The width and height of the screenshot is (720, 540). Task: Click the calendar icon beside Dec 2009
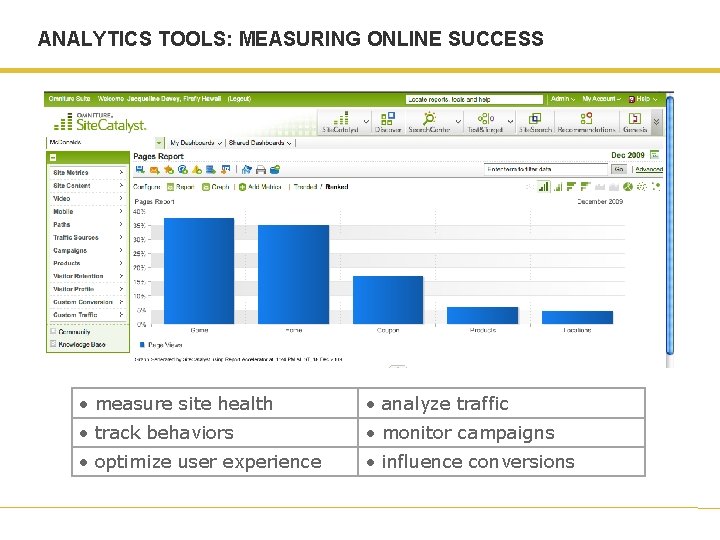pyautogui.click(x=655, y=155)
